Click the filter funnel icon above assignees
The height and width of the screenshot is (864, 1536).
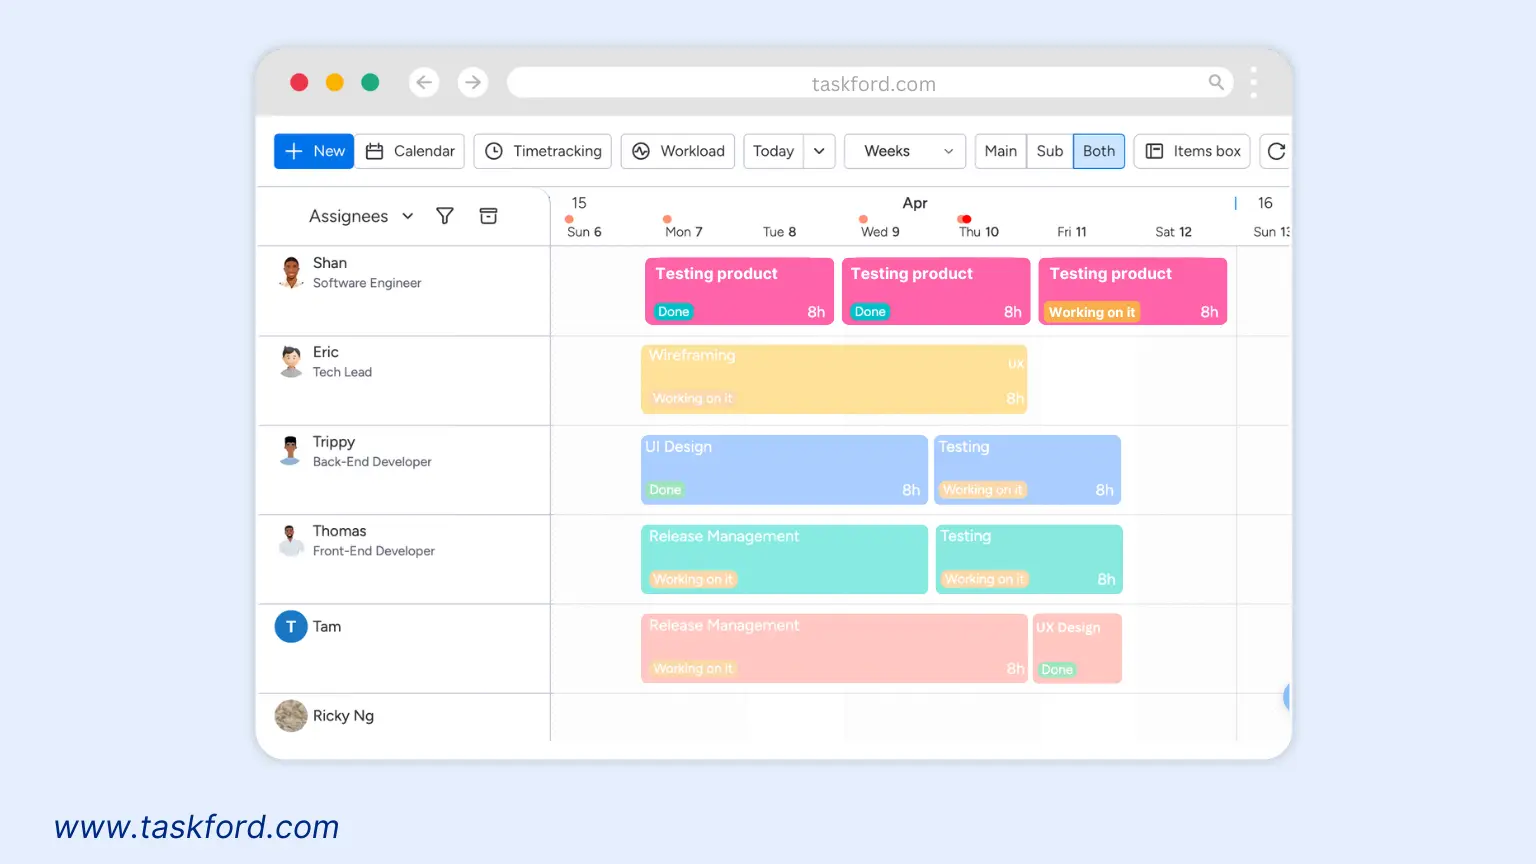[x=444, y=215]
